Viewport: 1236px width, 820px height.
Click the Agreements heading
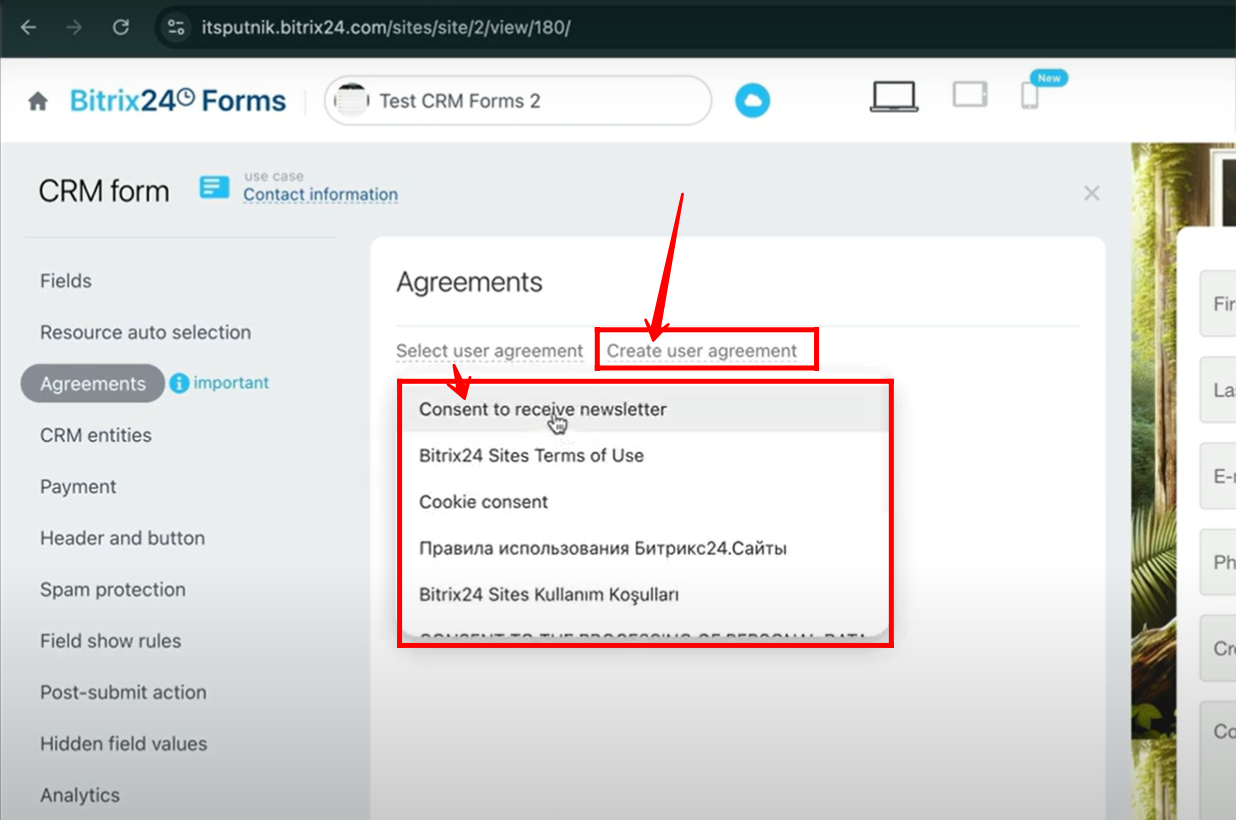[469, 282]
